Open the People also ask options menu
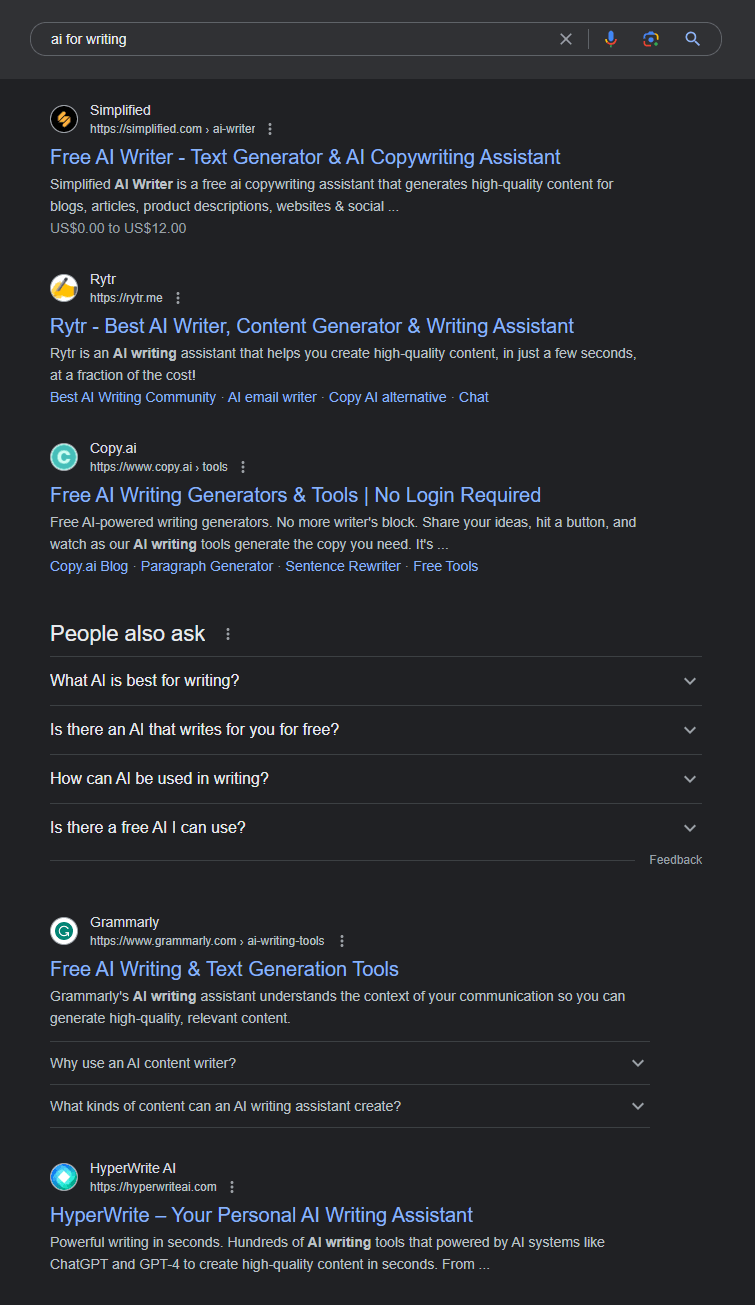 pos(228,634)
